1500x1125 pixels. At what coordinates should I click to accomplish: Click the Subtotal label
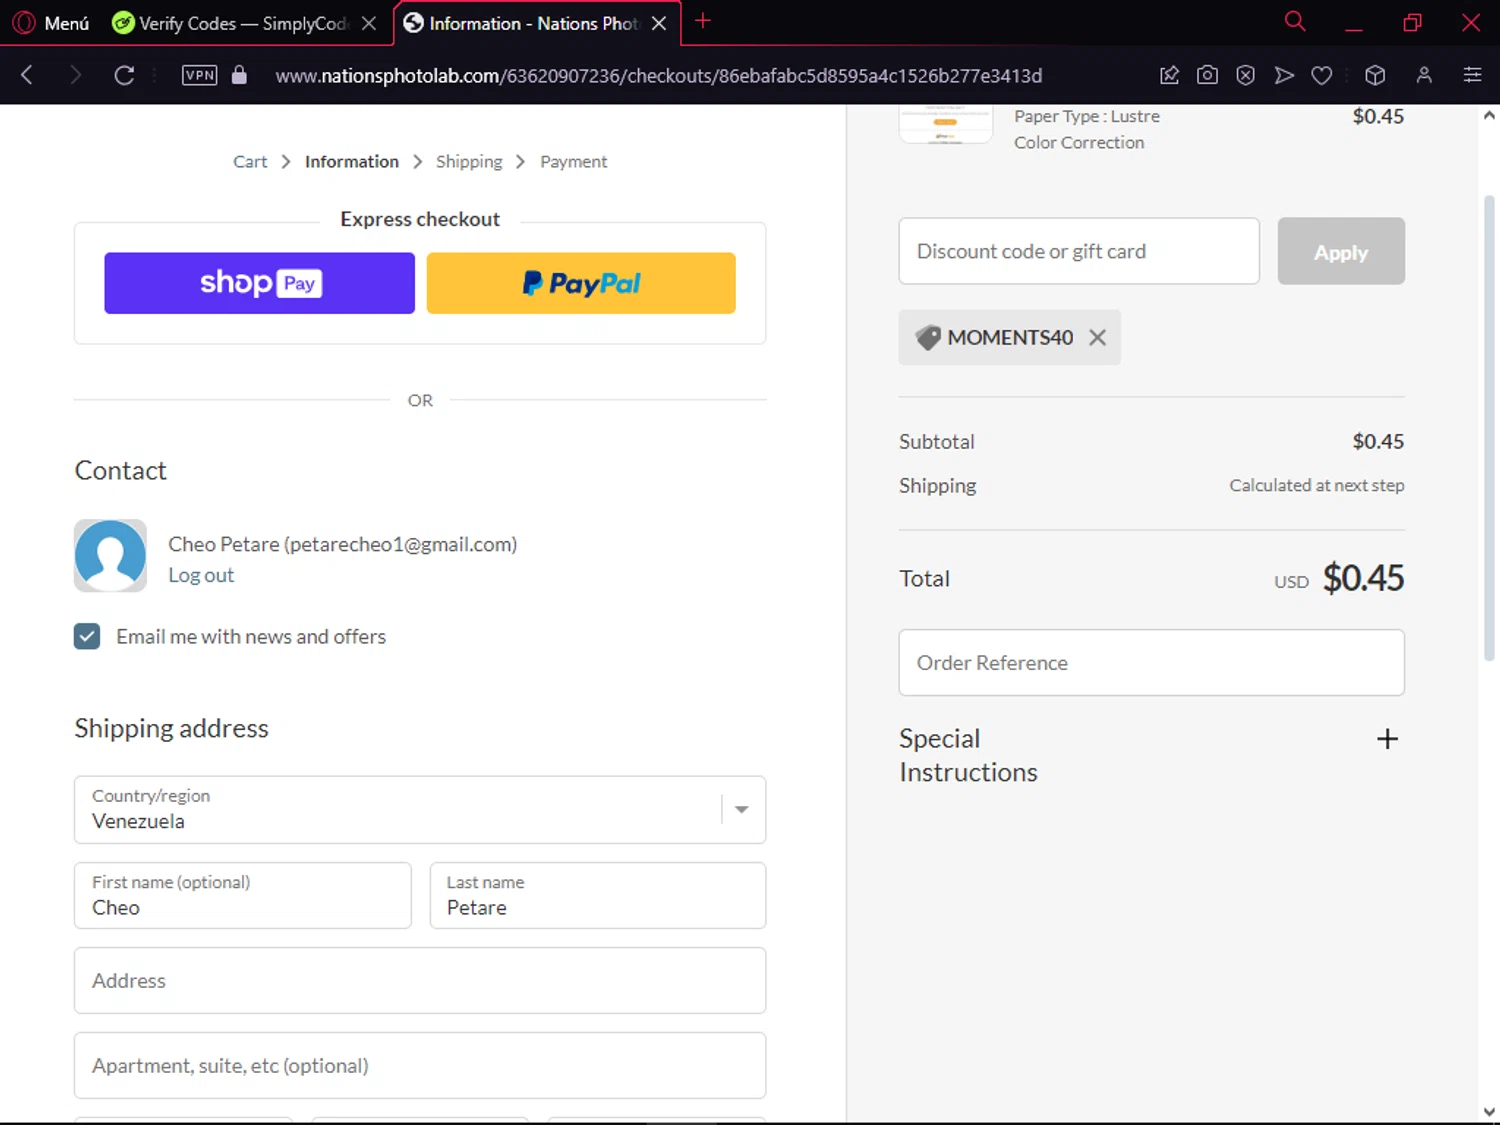pos(936,442)
